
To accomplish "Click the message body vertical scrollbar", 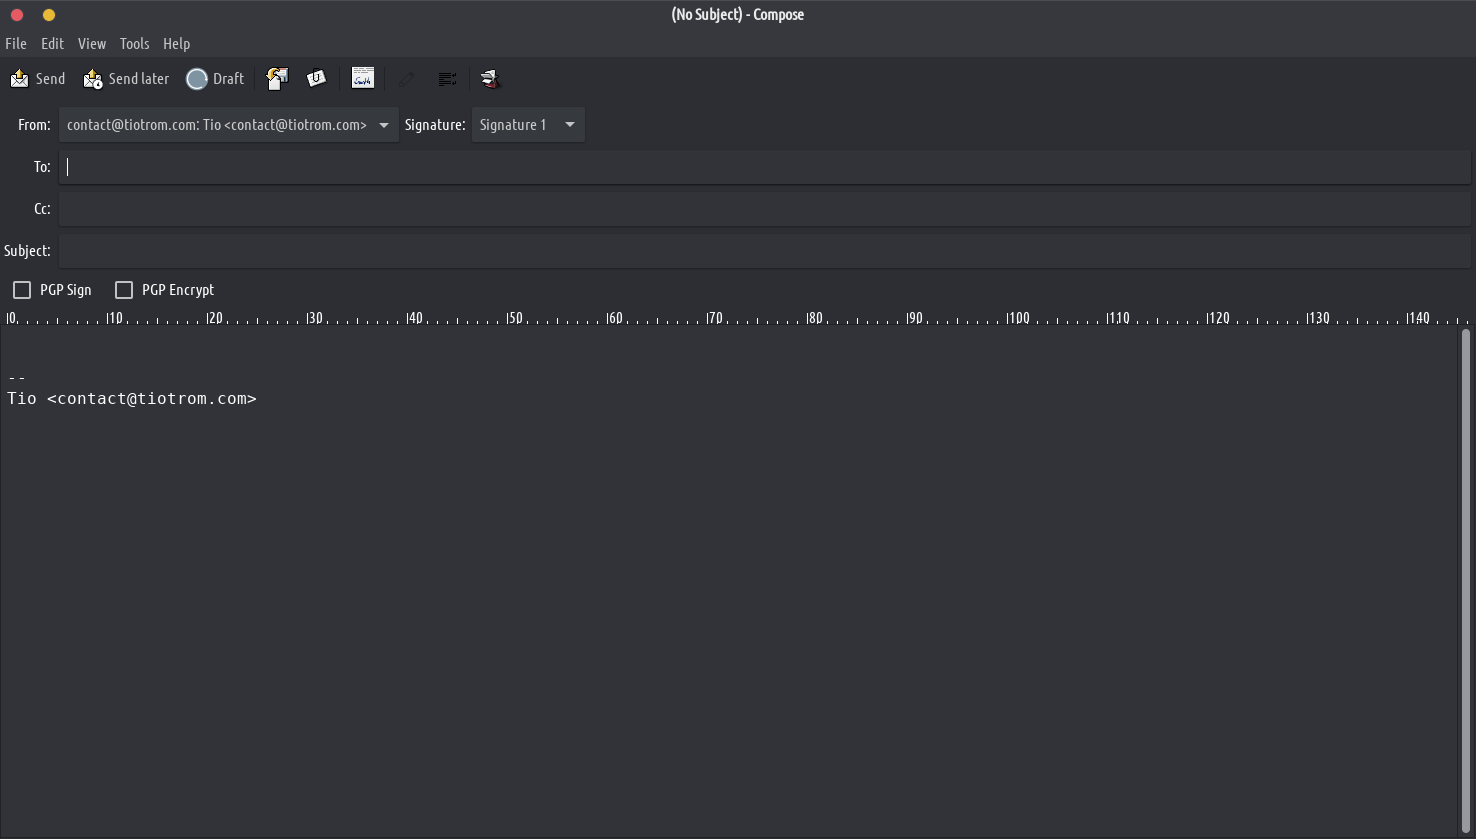I will [1466, 580].
